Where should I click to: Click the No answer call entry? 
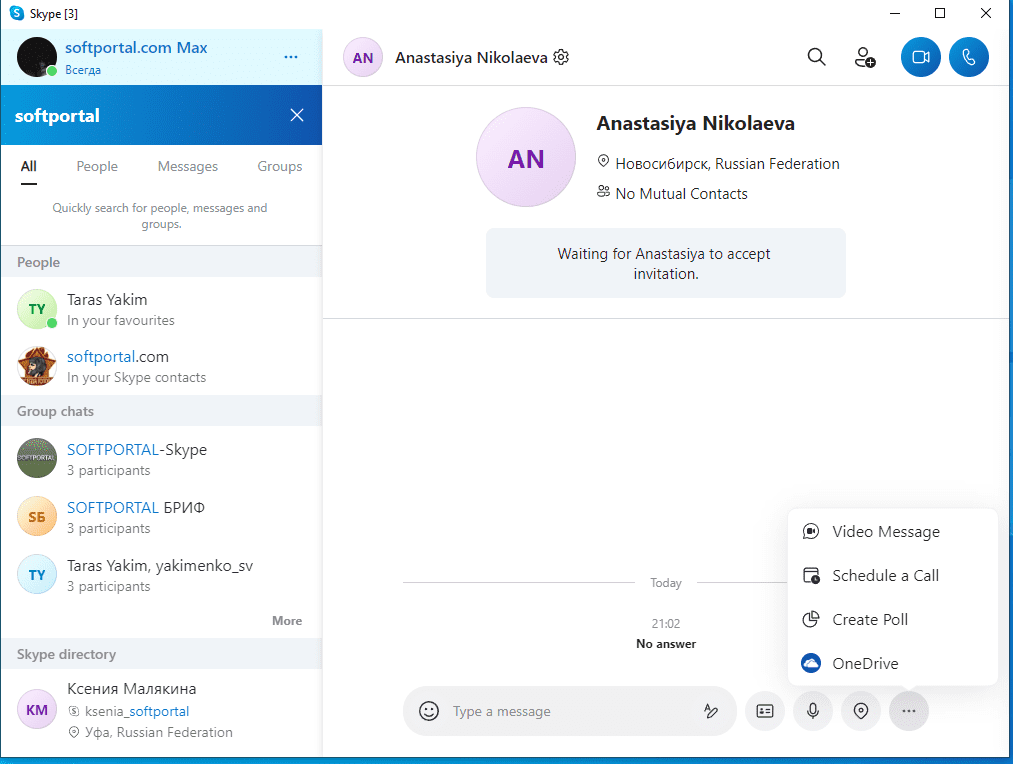point(666,644)
